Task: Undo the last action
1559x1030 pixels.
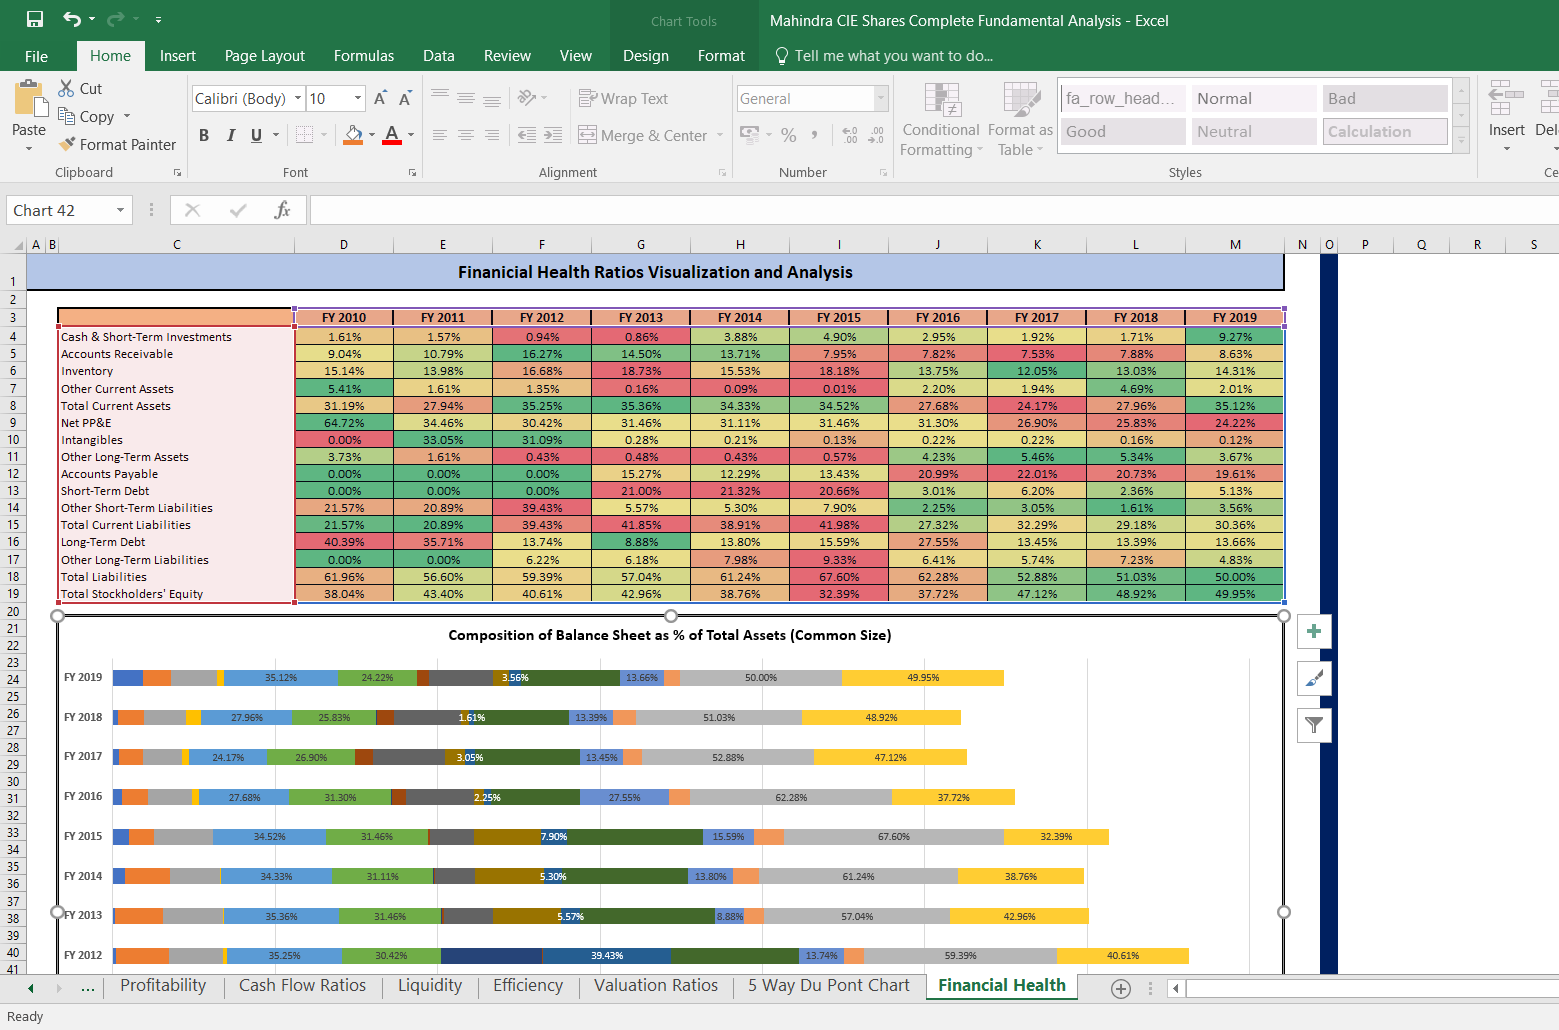Action: pyautogui.click(x=71, y=19)
